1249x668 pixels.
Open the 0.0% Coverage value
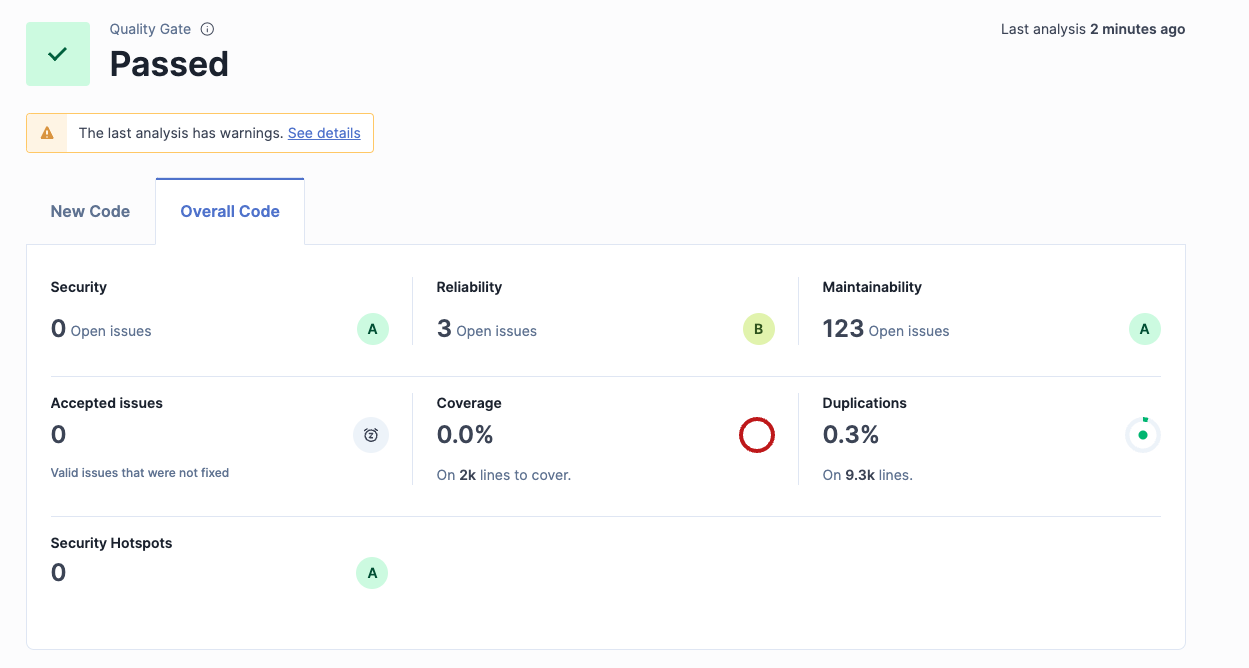tap(465, 435)
